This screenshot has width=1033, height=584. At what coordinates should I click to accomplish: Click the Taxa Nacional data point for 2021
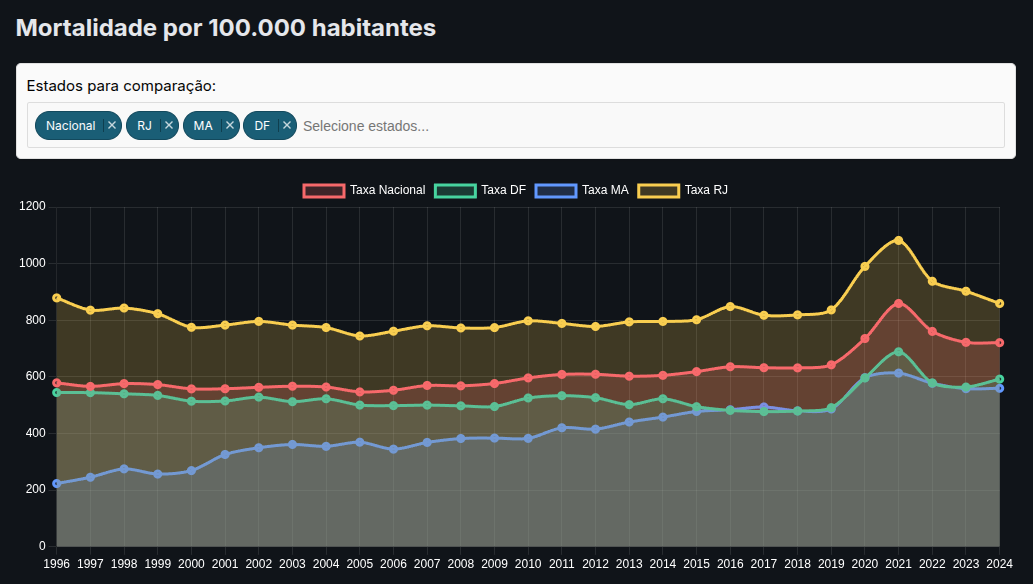pos(898,303)
